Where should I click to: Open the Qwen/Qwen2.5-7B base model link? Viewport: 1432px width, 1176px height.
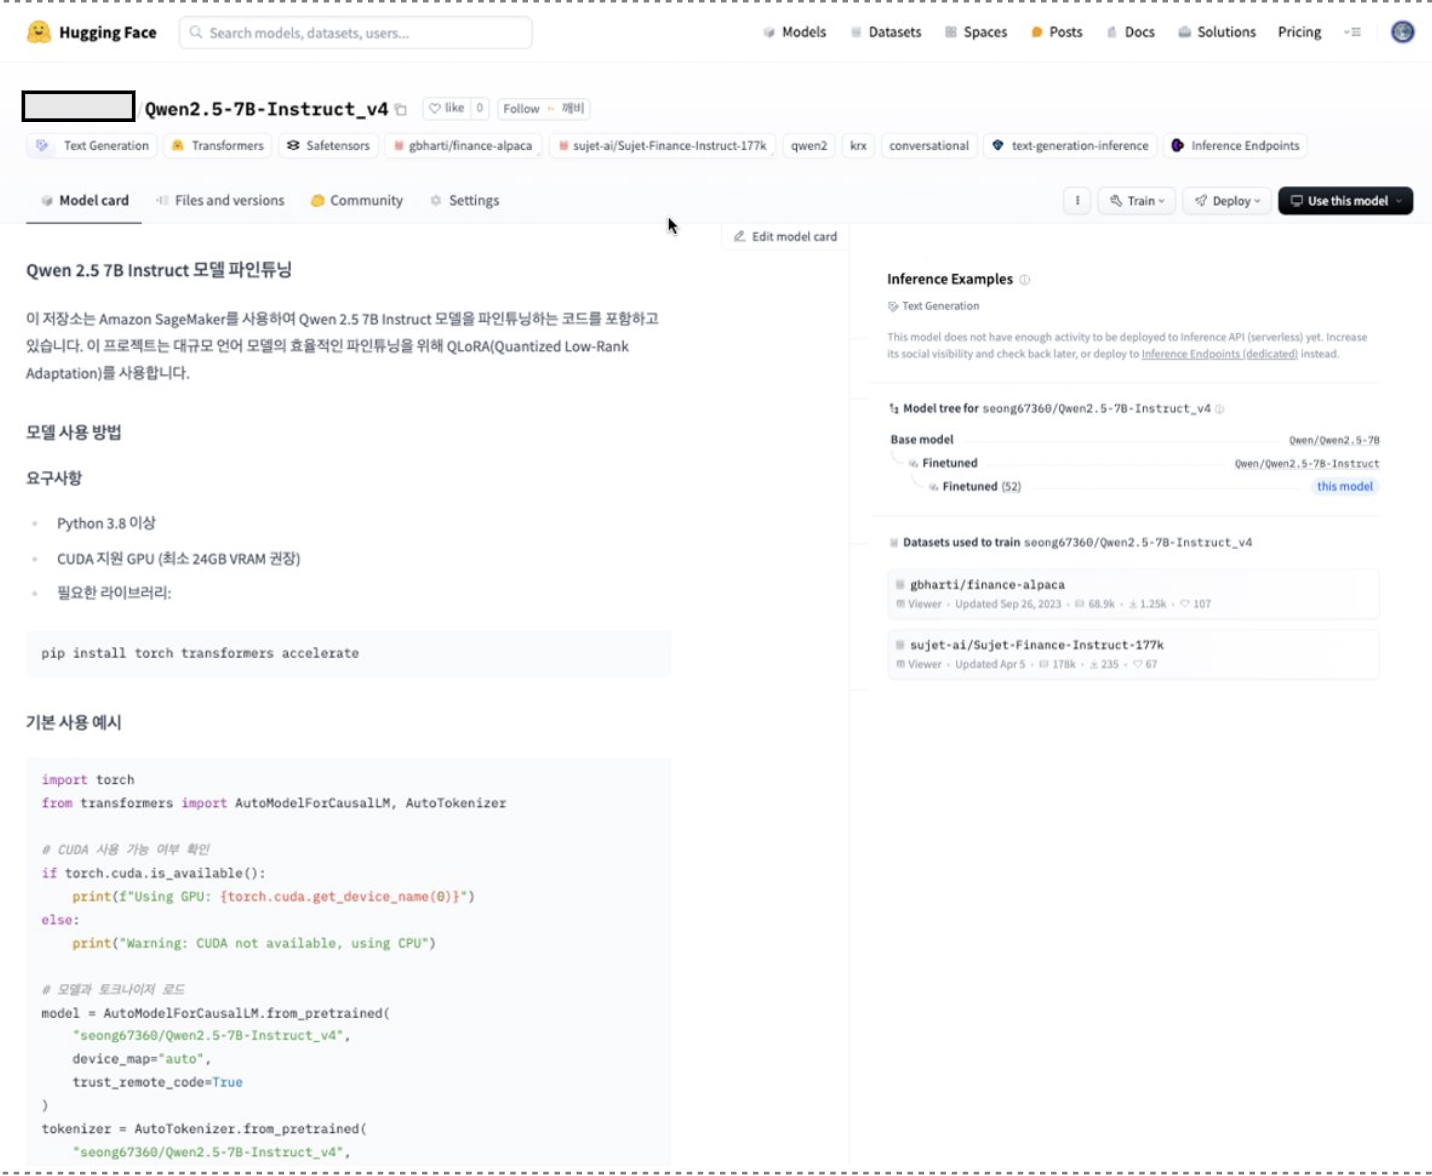click(1334, 440)
